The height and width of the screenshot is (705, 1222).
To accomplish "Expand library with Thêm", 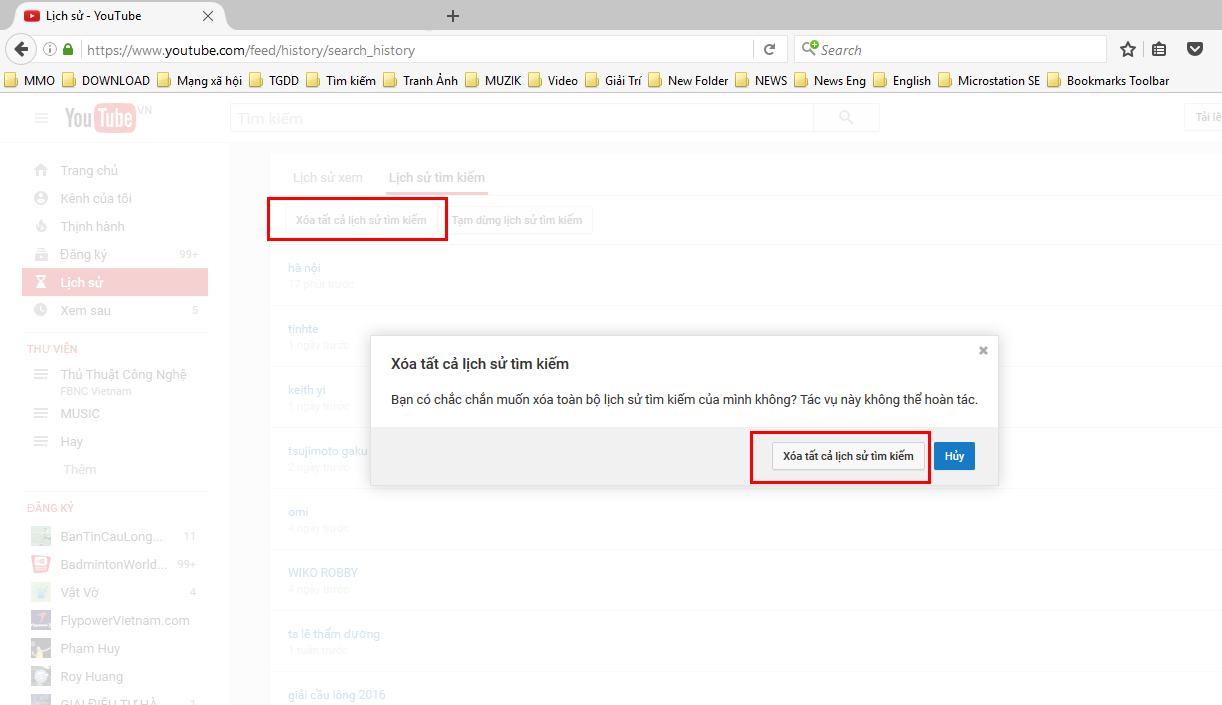I will 80,469.
